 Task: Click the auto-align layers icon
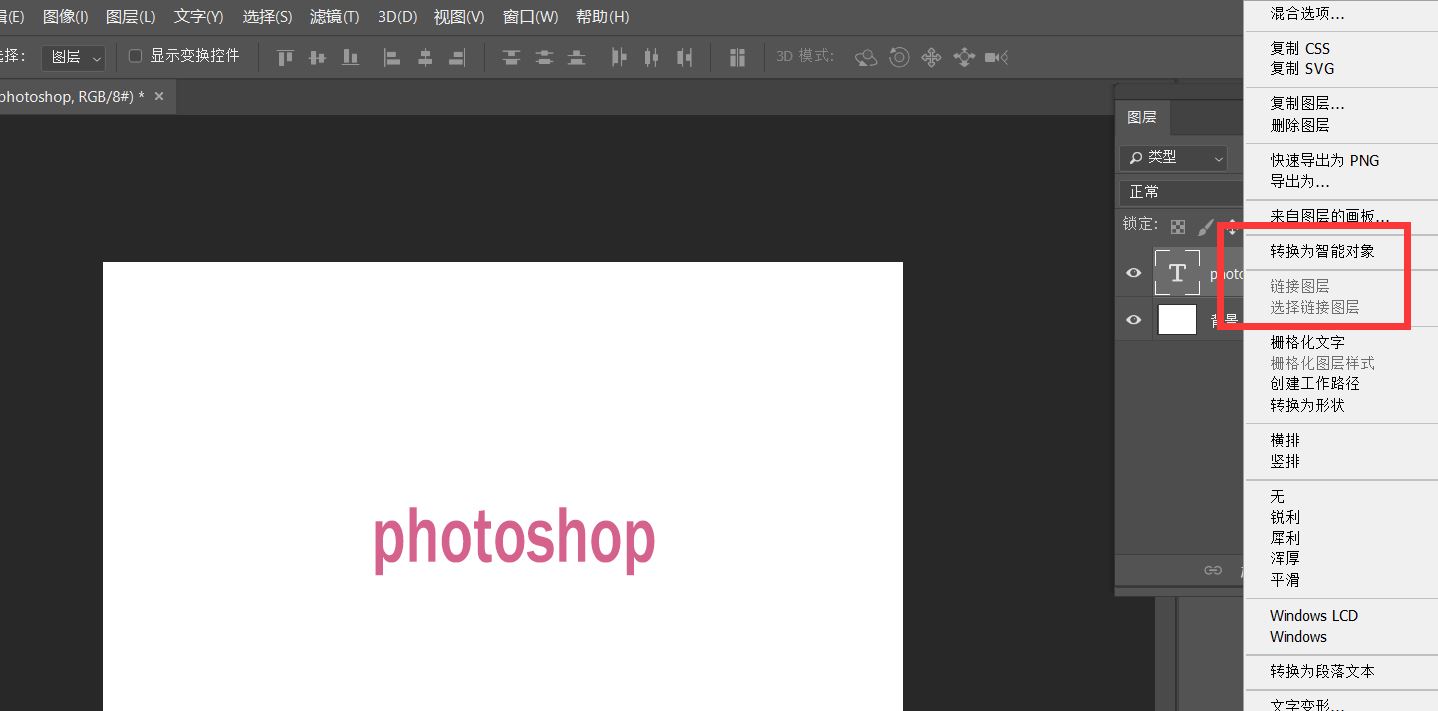pos(738,57)
